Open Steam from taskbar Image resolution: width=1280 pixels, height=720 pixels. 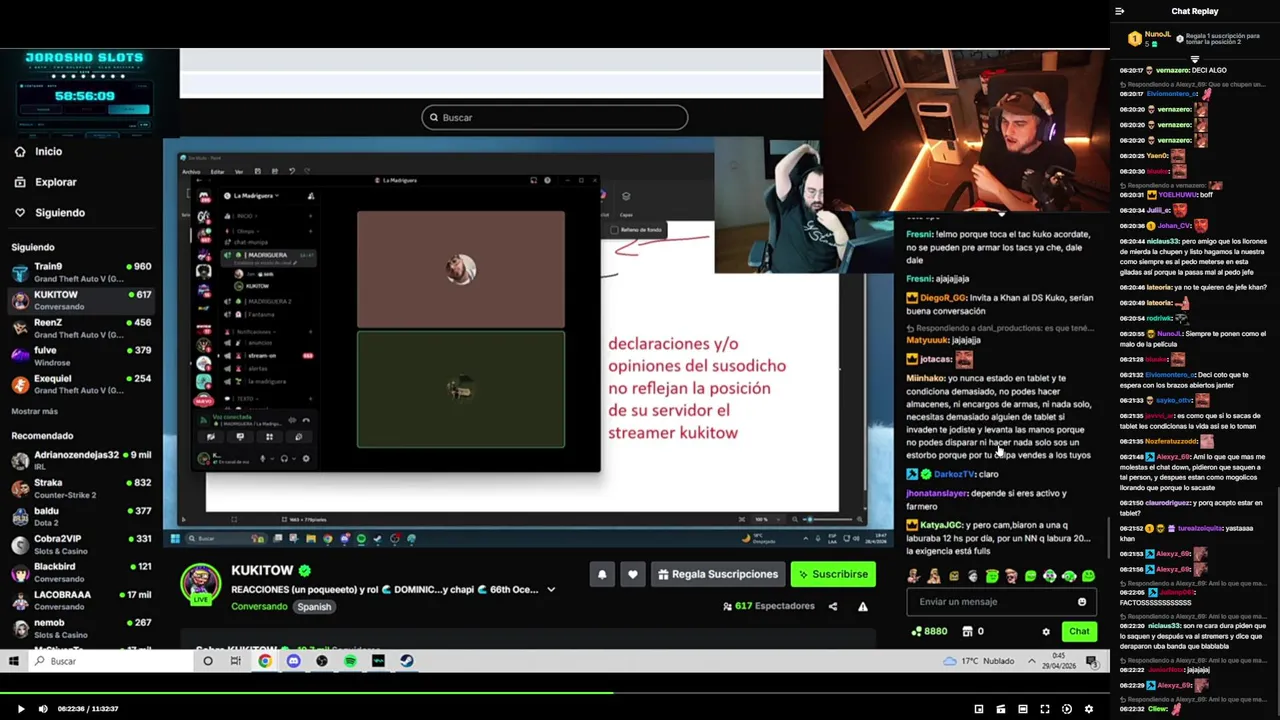(407, 661)
